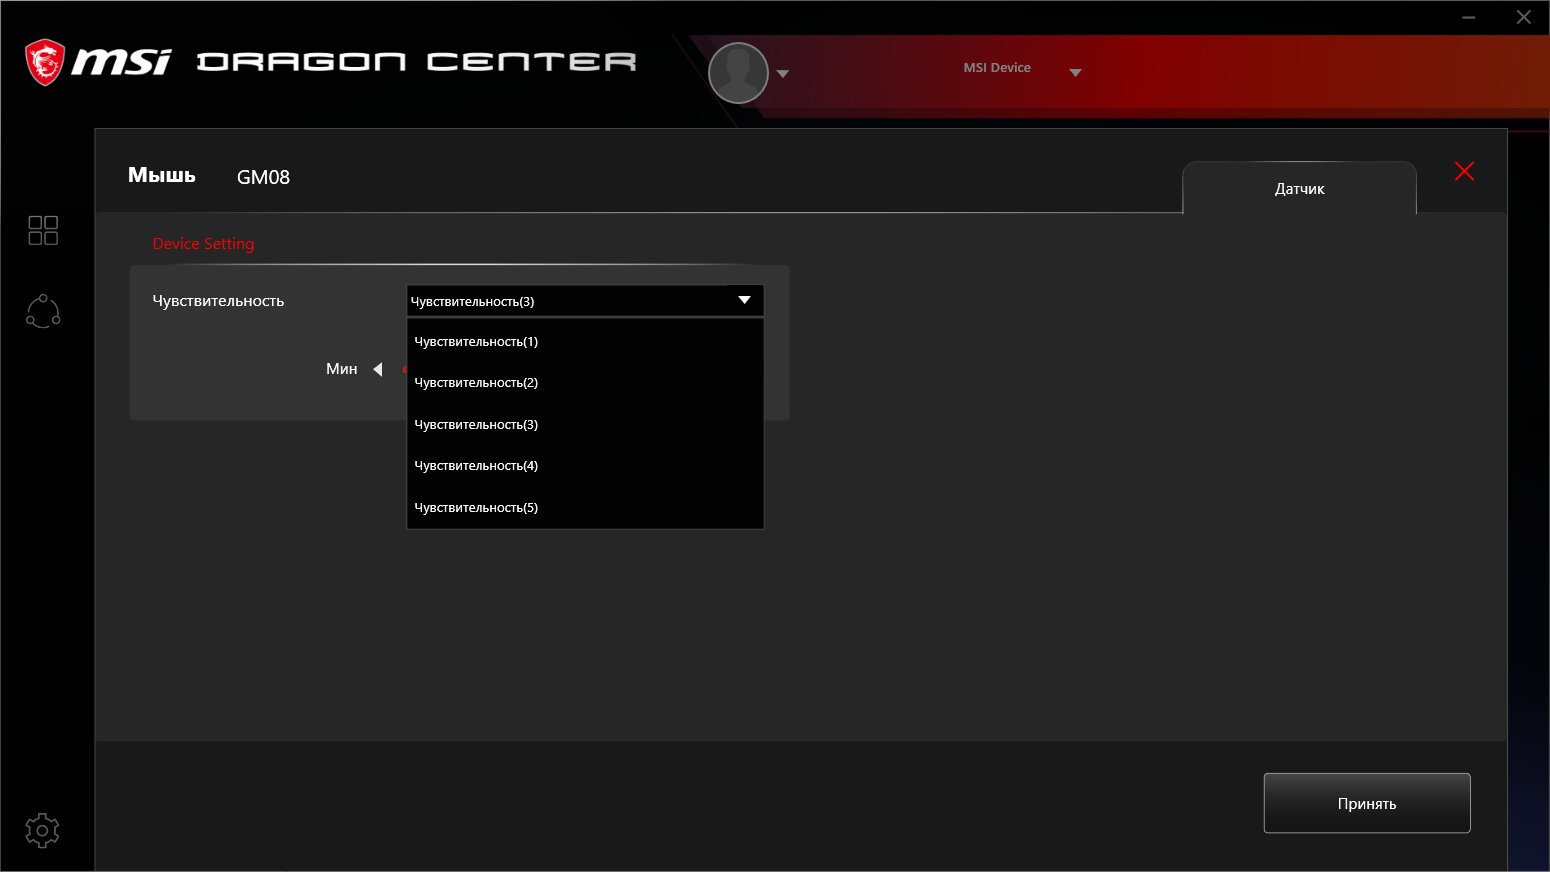Click the user profile avatar
The height and width of the screenshot is (872, 1550).
738,73
